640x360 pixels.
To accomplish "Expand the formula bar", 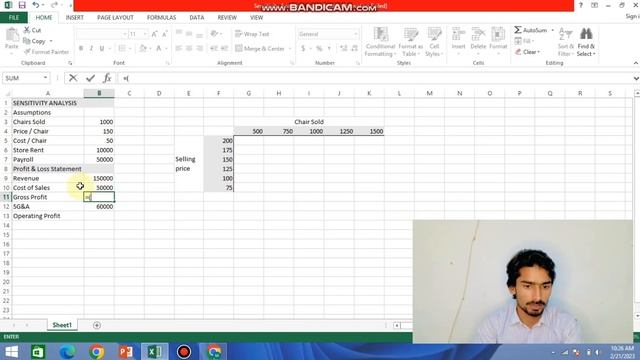I will pos(636,78).
